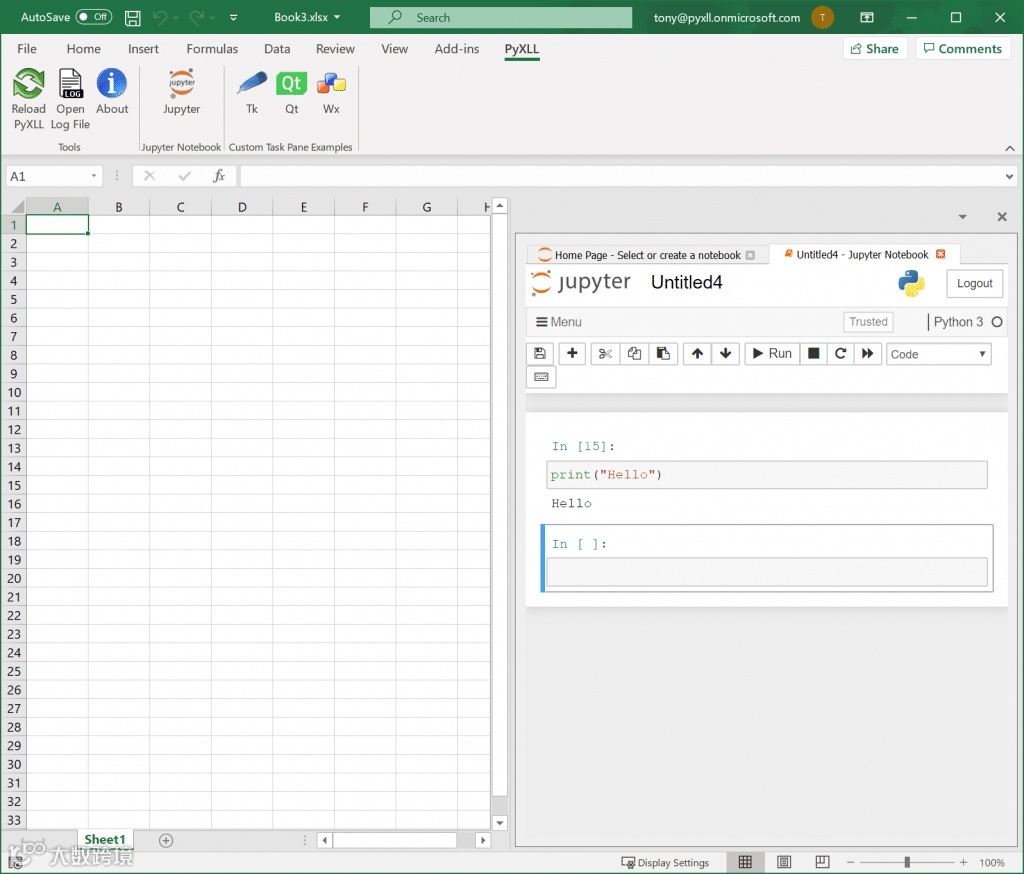
Task: Save the Jupyter notebook checkpoint
Action: (540, 353)
